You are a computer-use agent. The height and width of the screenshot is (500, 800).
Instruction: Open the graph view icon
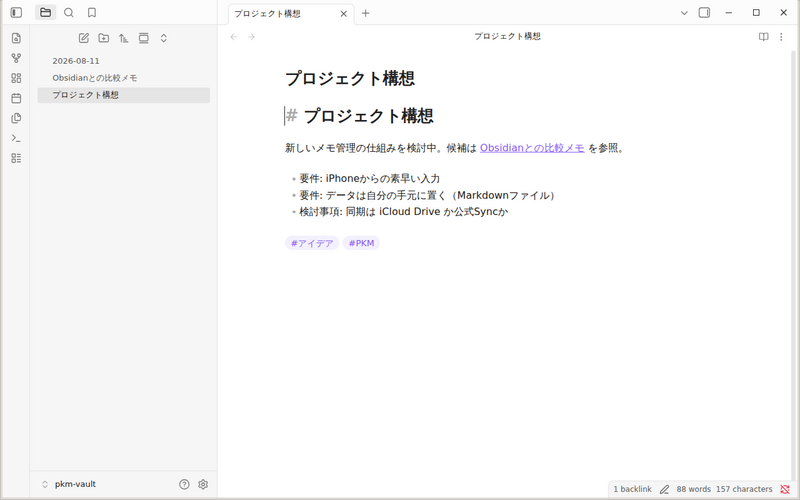(x=16, y=58)
